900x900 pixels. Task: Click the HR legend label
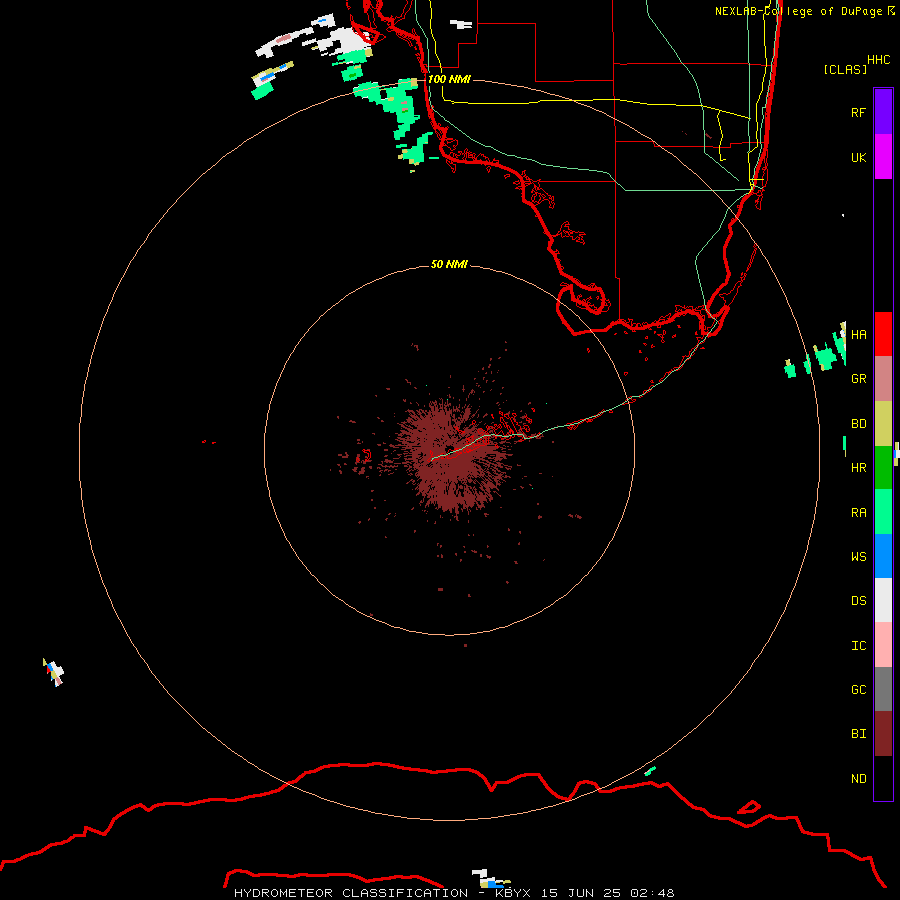[x=858, y=468]
